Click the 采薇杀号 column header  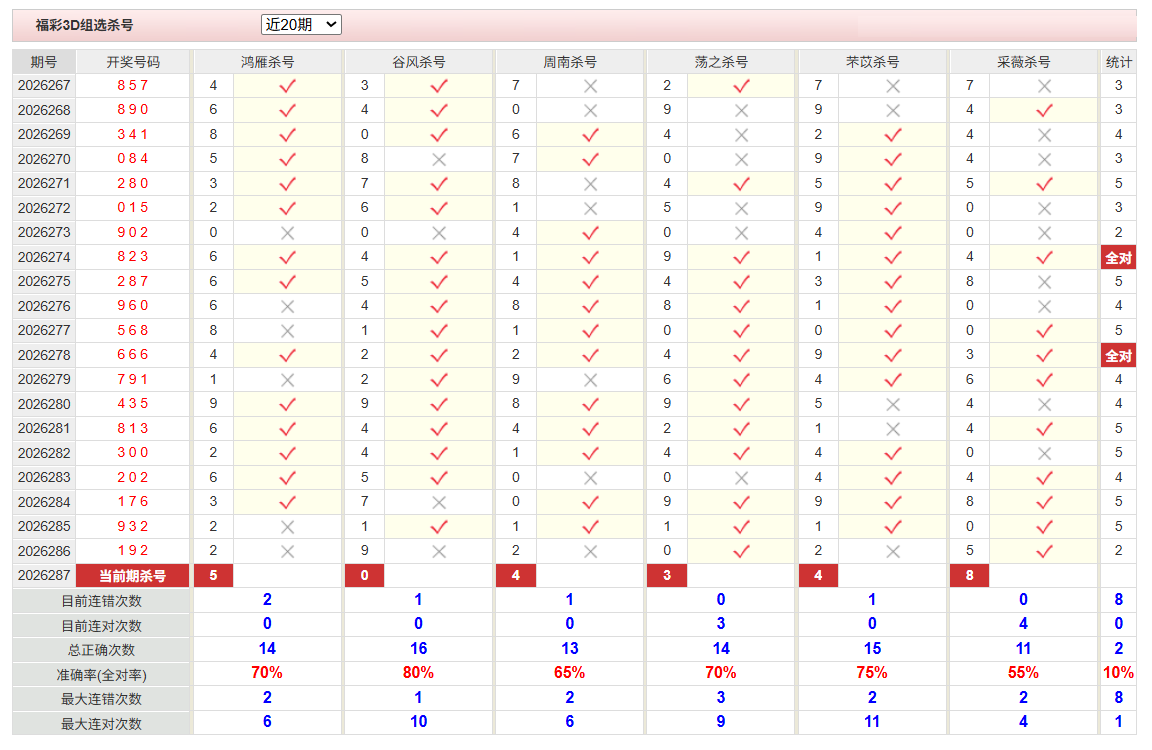[1023, 62]
